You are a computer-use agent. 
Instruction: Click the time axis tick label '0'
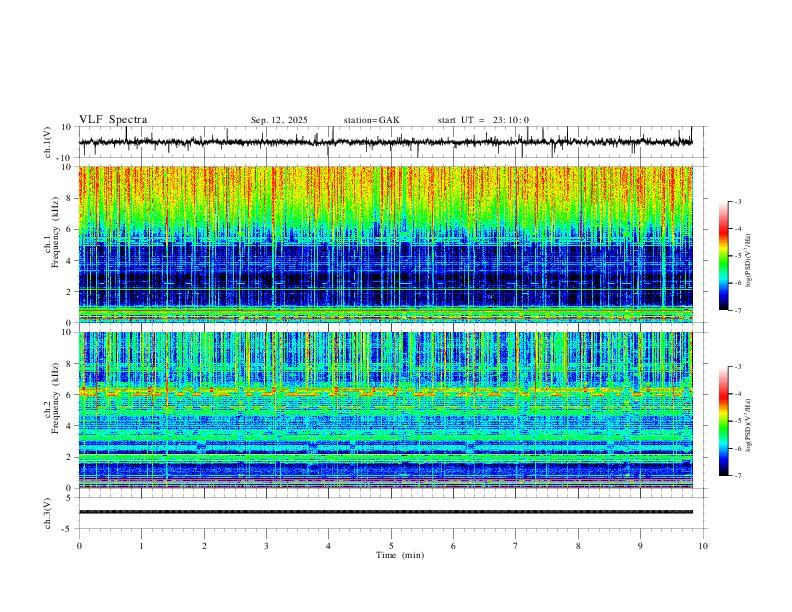pyautogui.click(x=79, y=546)
